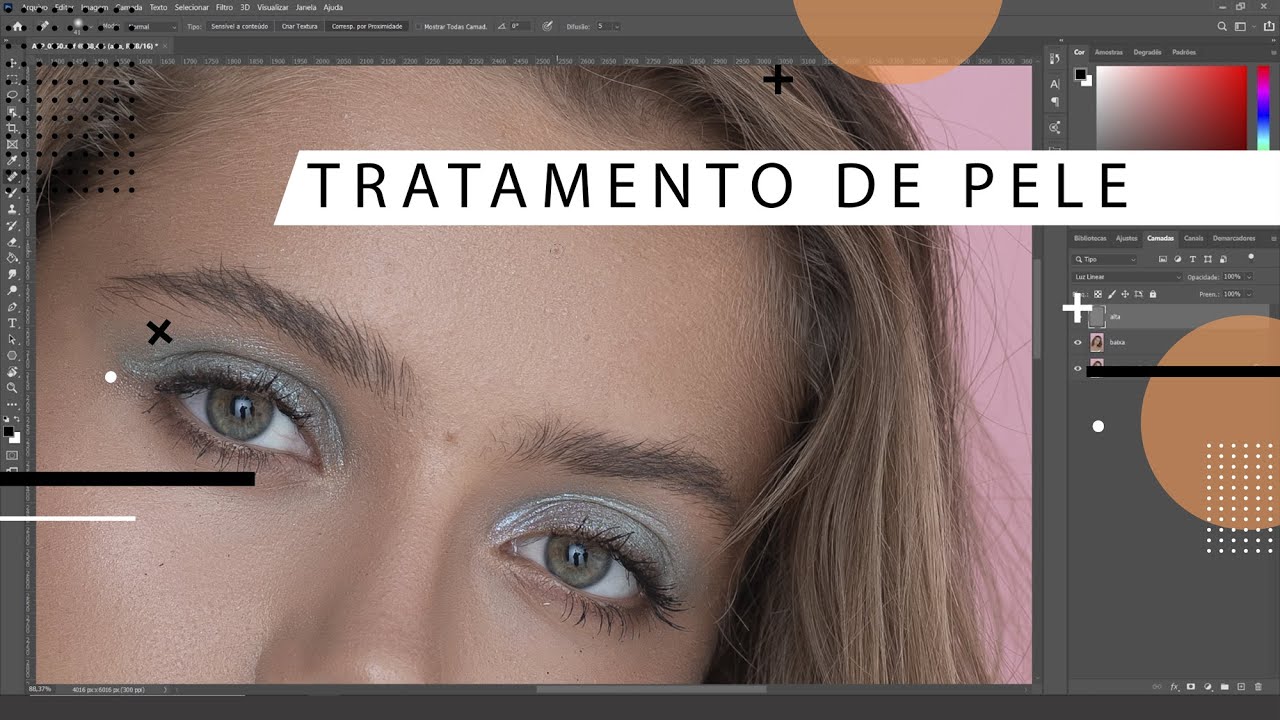The image size is (1280, 720).
Task: Select the Paint Bucket tool
Action: click(x=11, y=258)
